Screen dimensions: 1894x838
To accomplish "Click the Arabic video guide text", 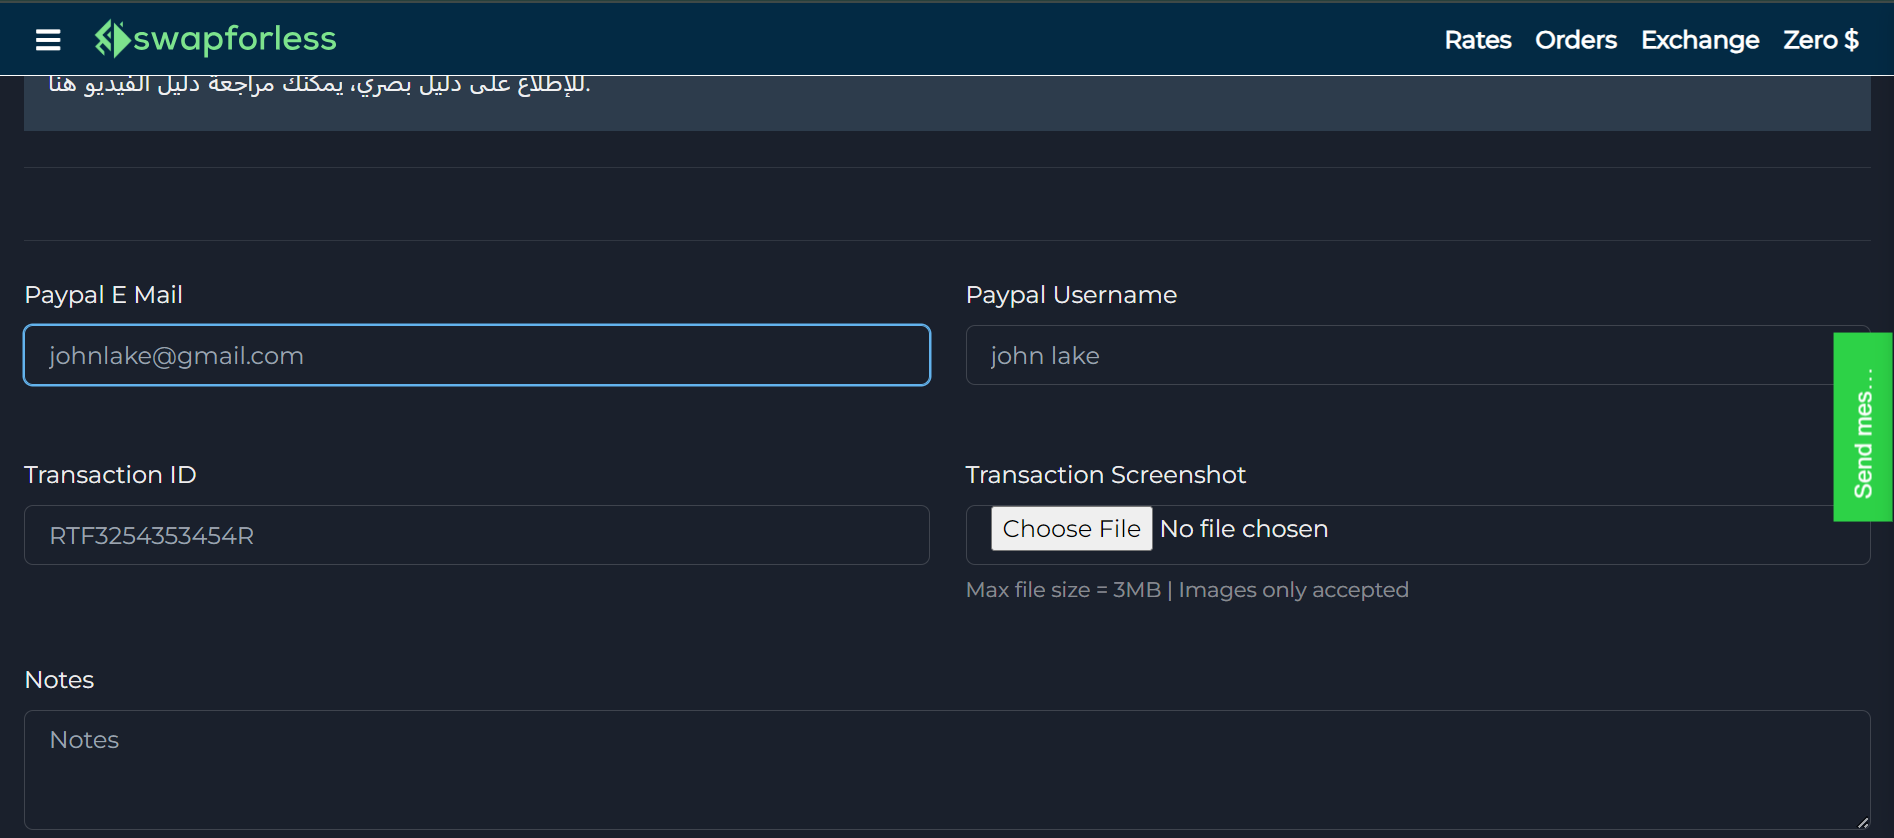I will [x=319, y=84].
